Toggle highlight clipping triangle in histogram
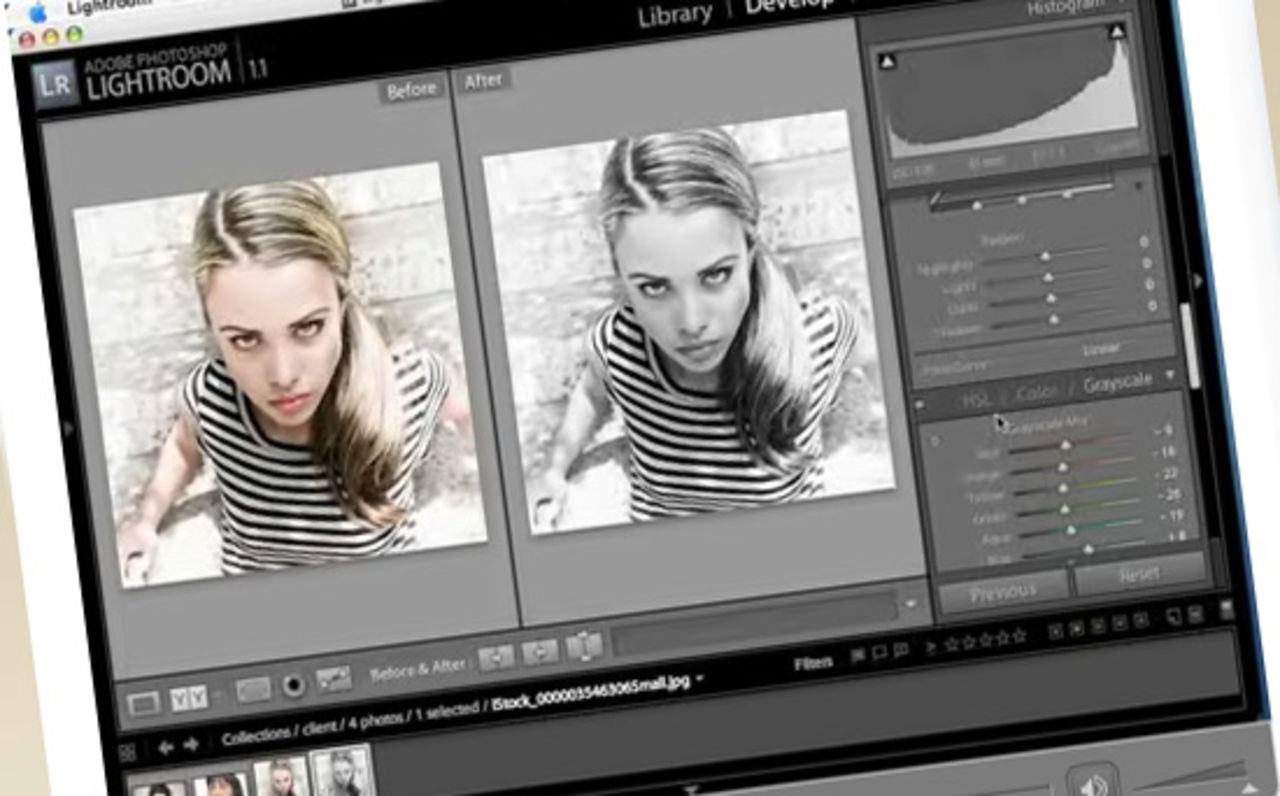Image resolution: width=1280 pixels, height=796 pixels. point(1116,33)
